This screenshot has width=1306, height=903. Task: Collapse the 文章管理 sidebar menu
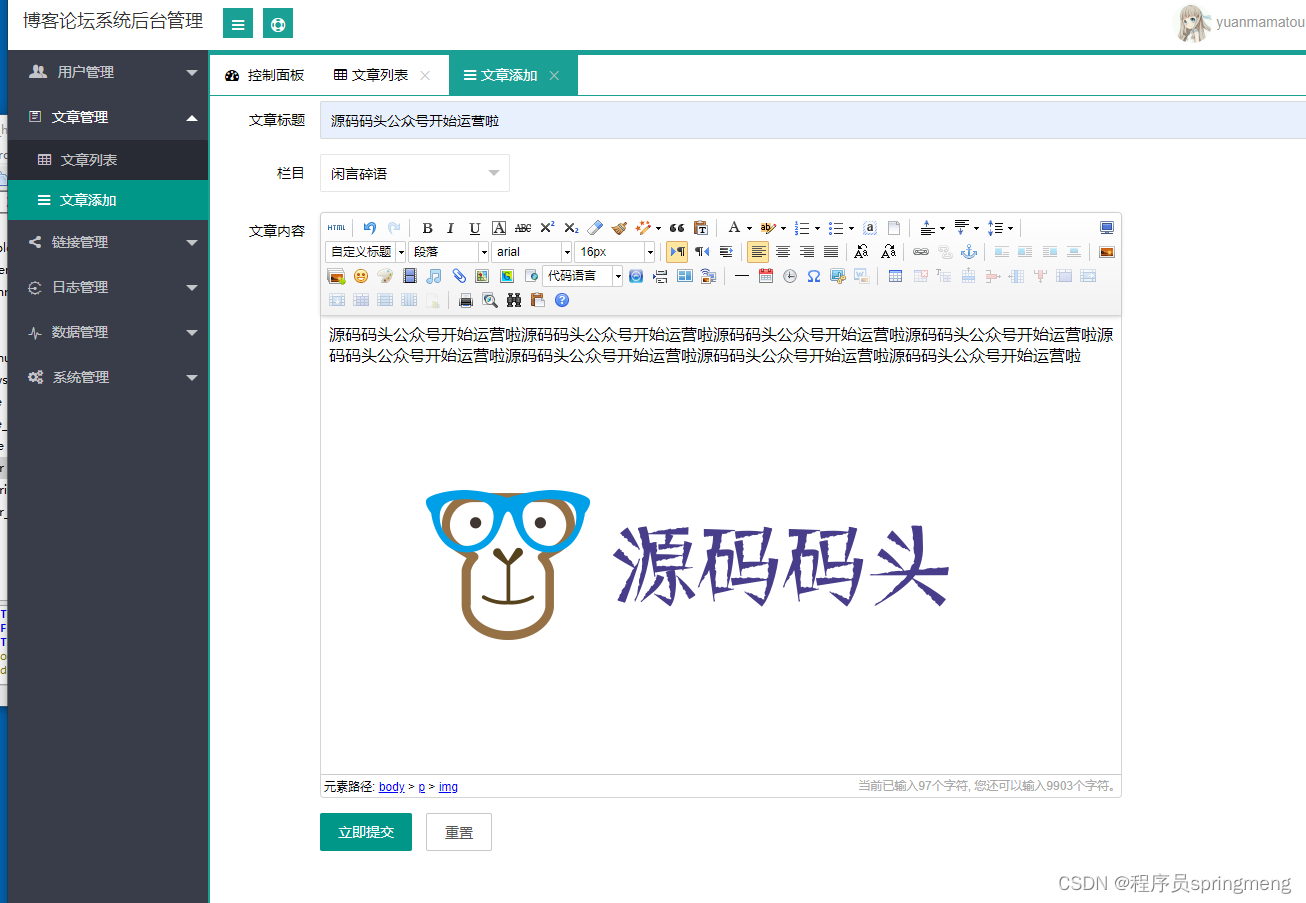tap(108, 117)
